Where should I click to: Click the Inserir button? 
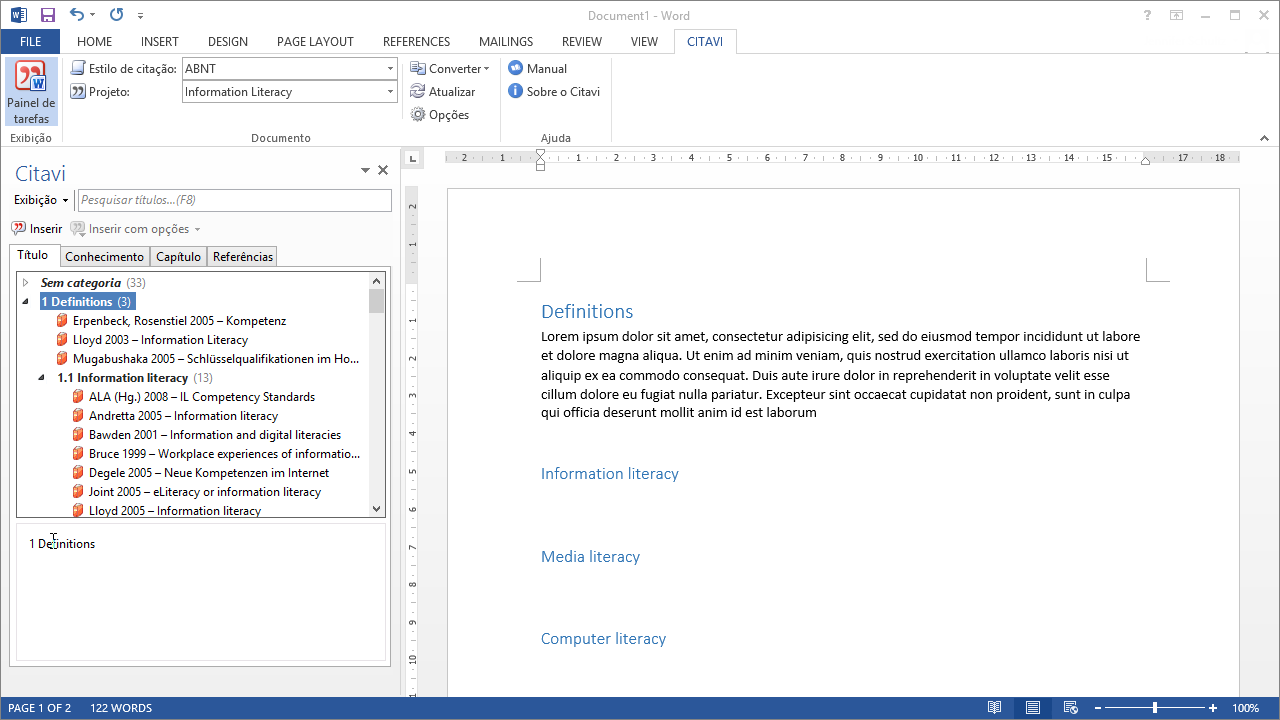pos(37,229)
